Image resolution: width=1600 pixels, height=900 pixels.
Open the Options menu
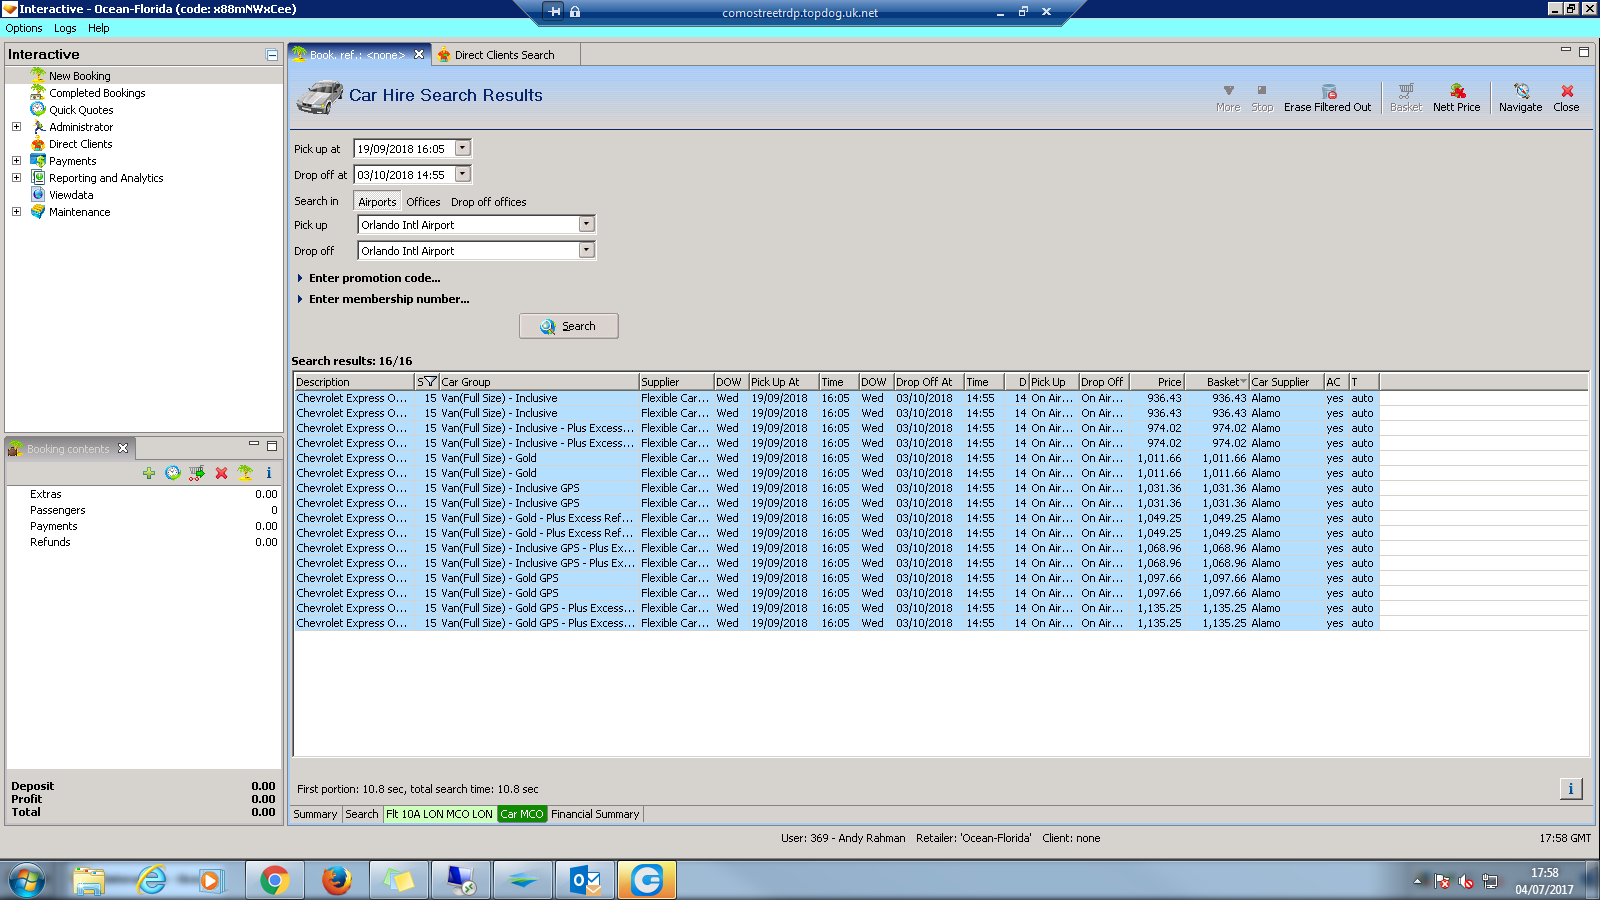pos(24,28)
